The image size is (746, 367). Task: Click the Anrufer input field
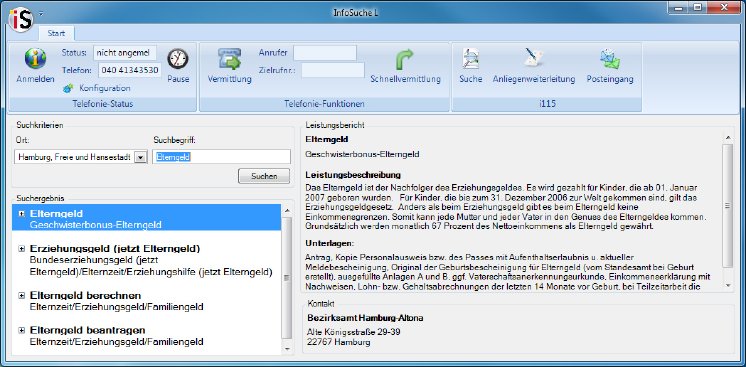coord(325,53)
